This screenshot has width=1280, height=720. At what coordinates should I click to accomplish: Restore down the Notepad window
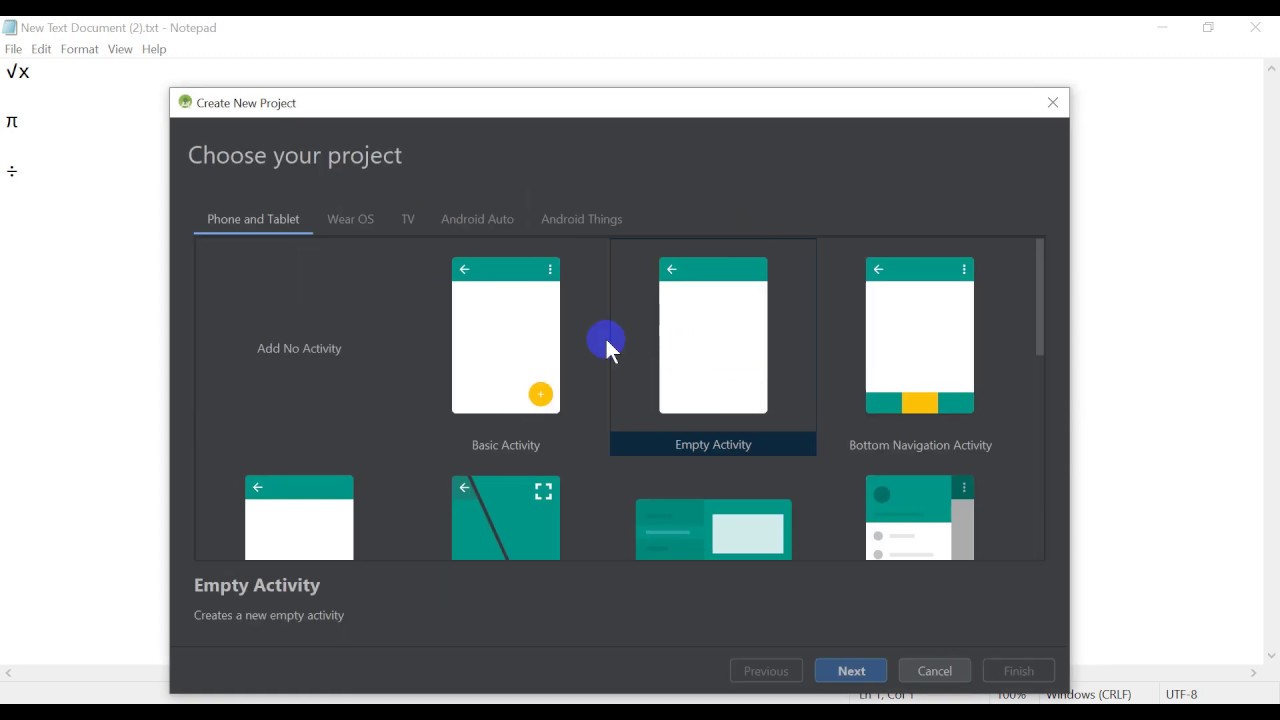click(1209, 28)
